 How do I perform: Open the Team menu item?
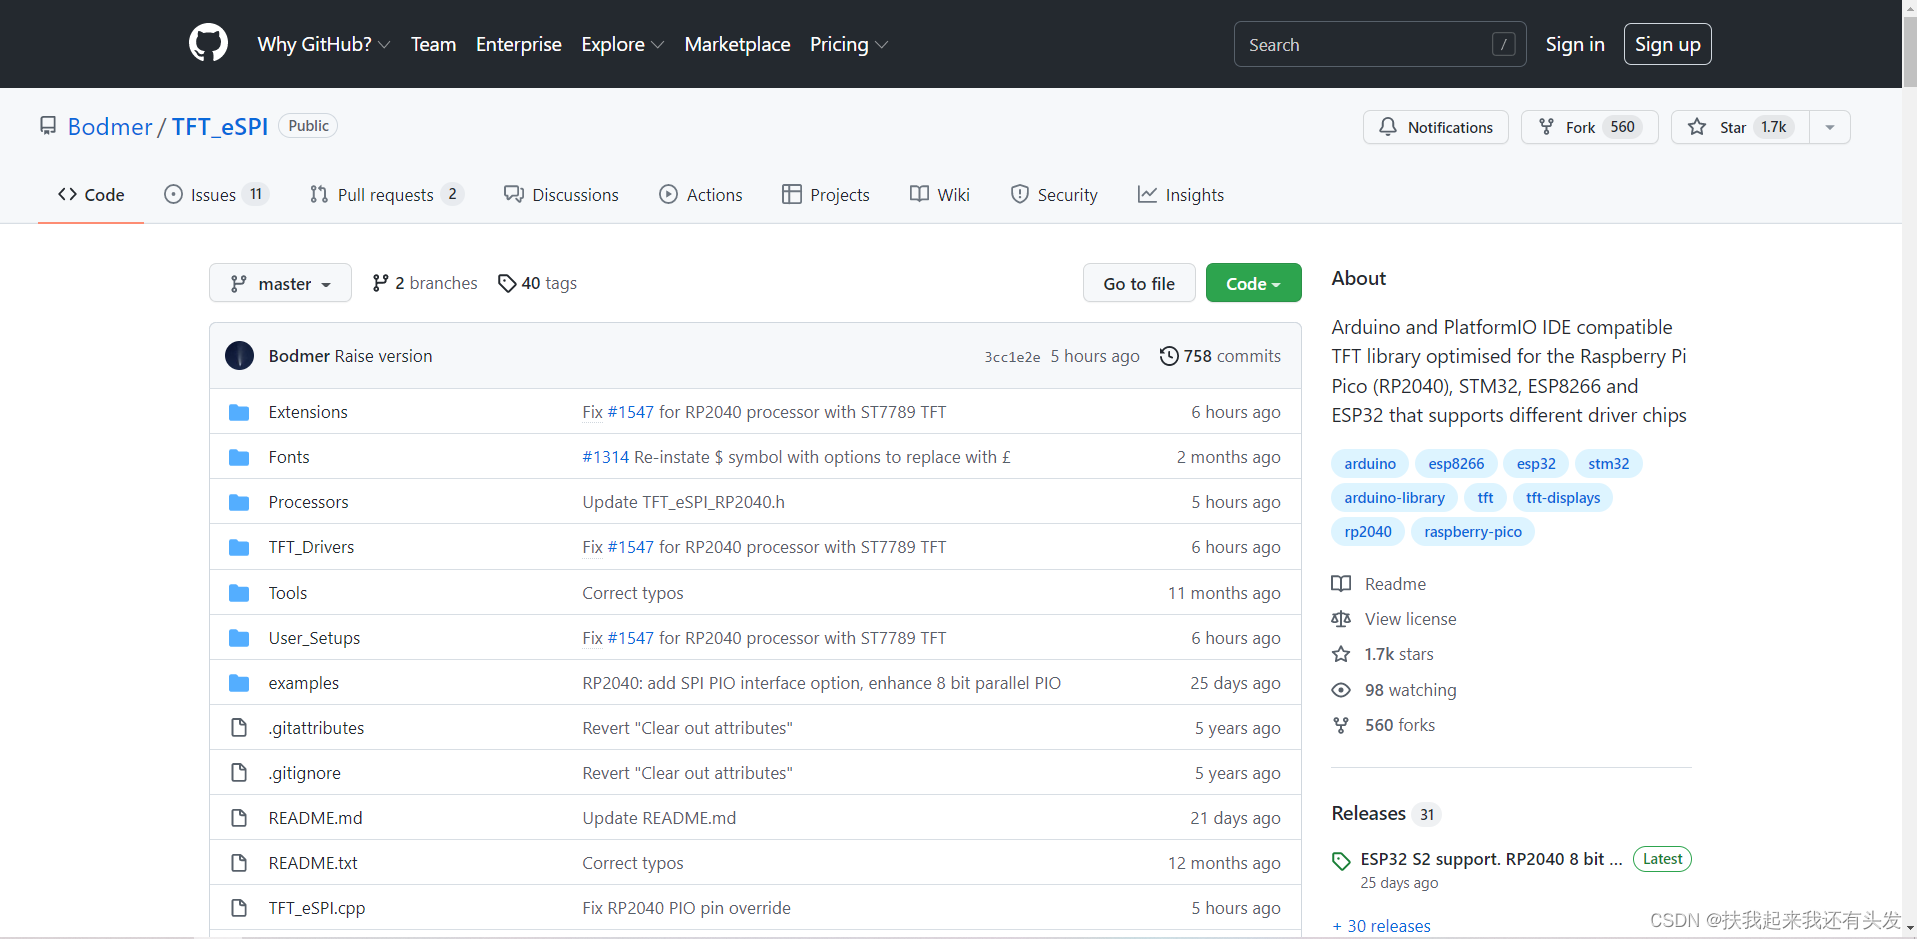[x=433, y=44]
